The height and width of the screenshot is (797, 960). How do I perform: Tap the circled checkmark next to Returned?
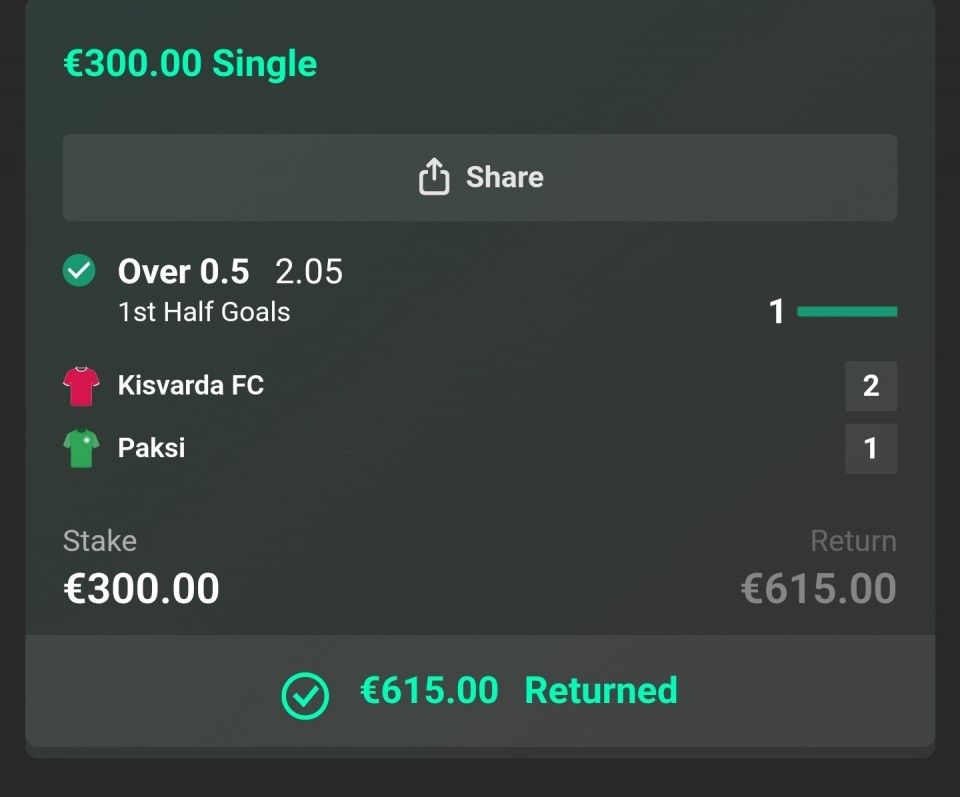pos(305,695)
